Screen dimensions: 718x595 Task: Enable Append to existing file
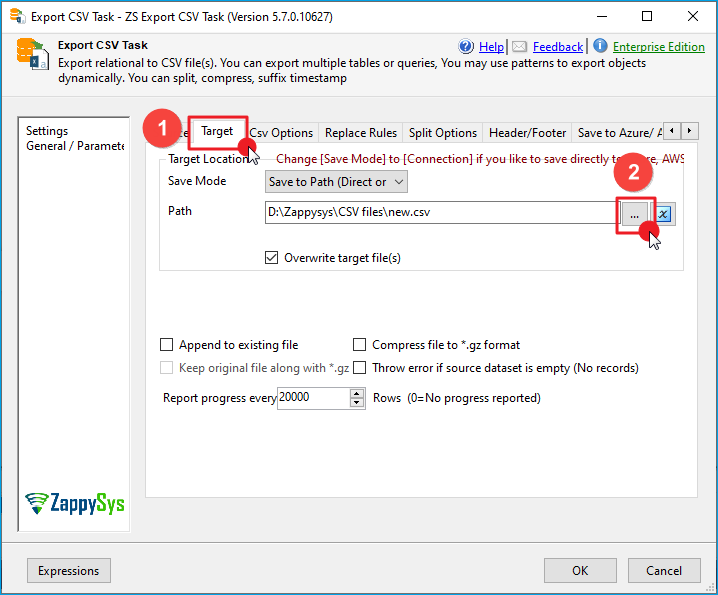[x=167, y=345]
